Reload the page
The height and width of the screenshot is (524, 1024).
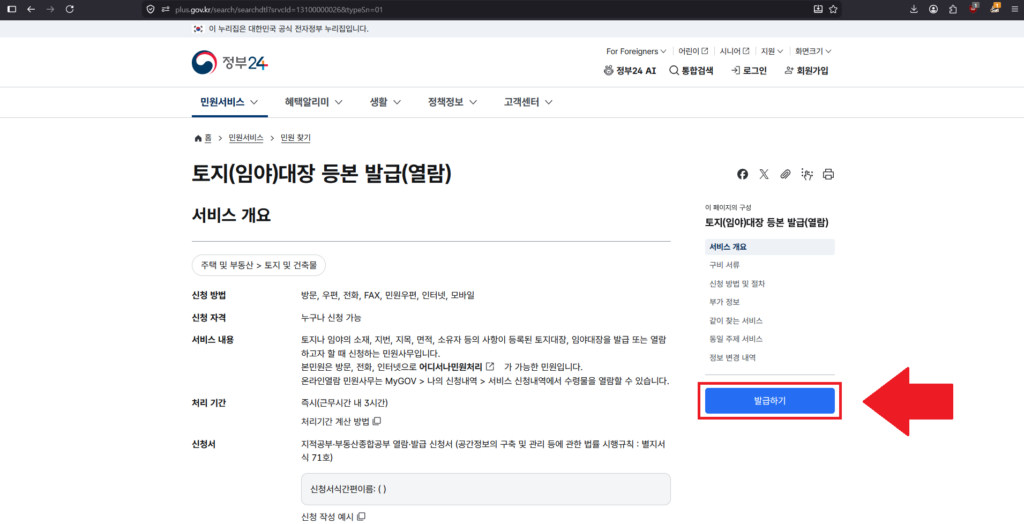(70, 9)
